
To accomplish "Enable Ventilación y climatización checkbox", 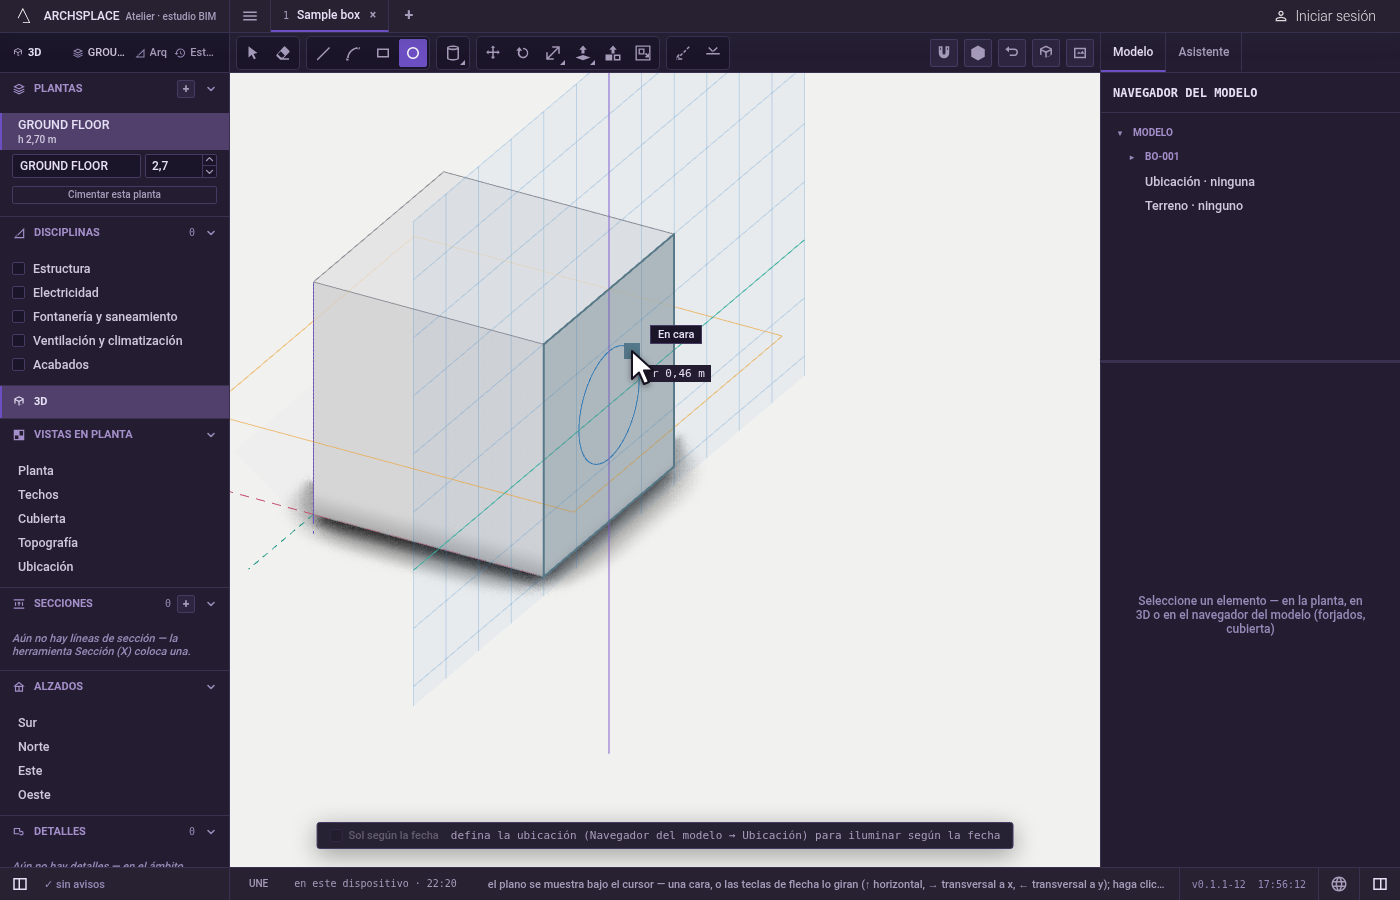I will pyautogui.click(x=18, y=341).
